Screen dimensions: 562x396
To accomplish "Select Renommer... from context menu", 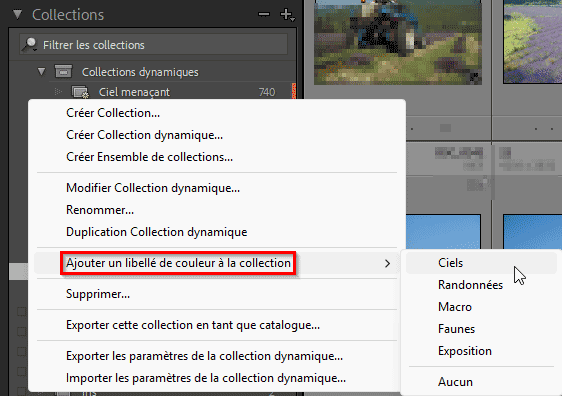I will (100, 210).
